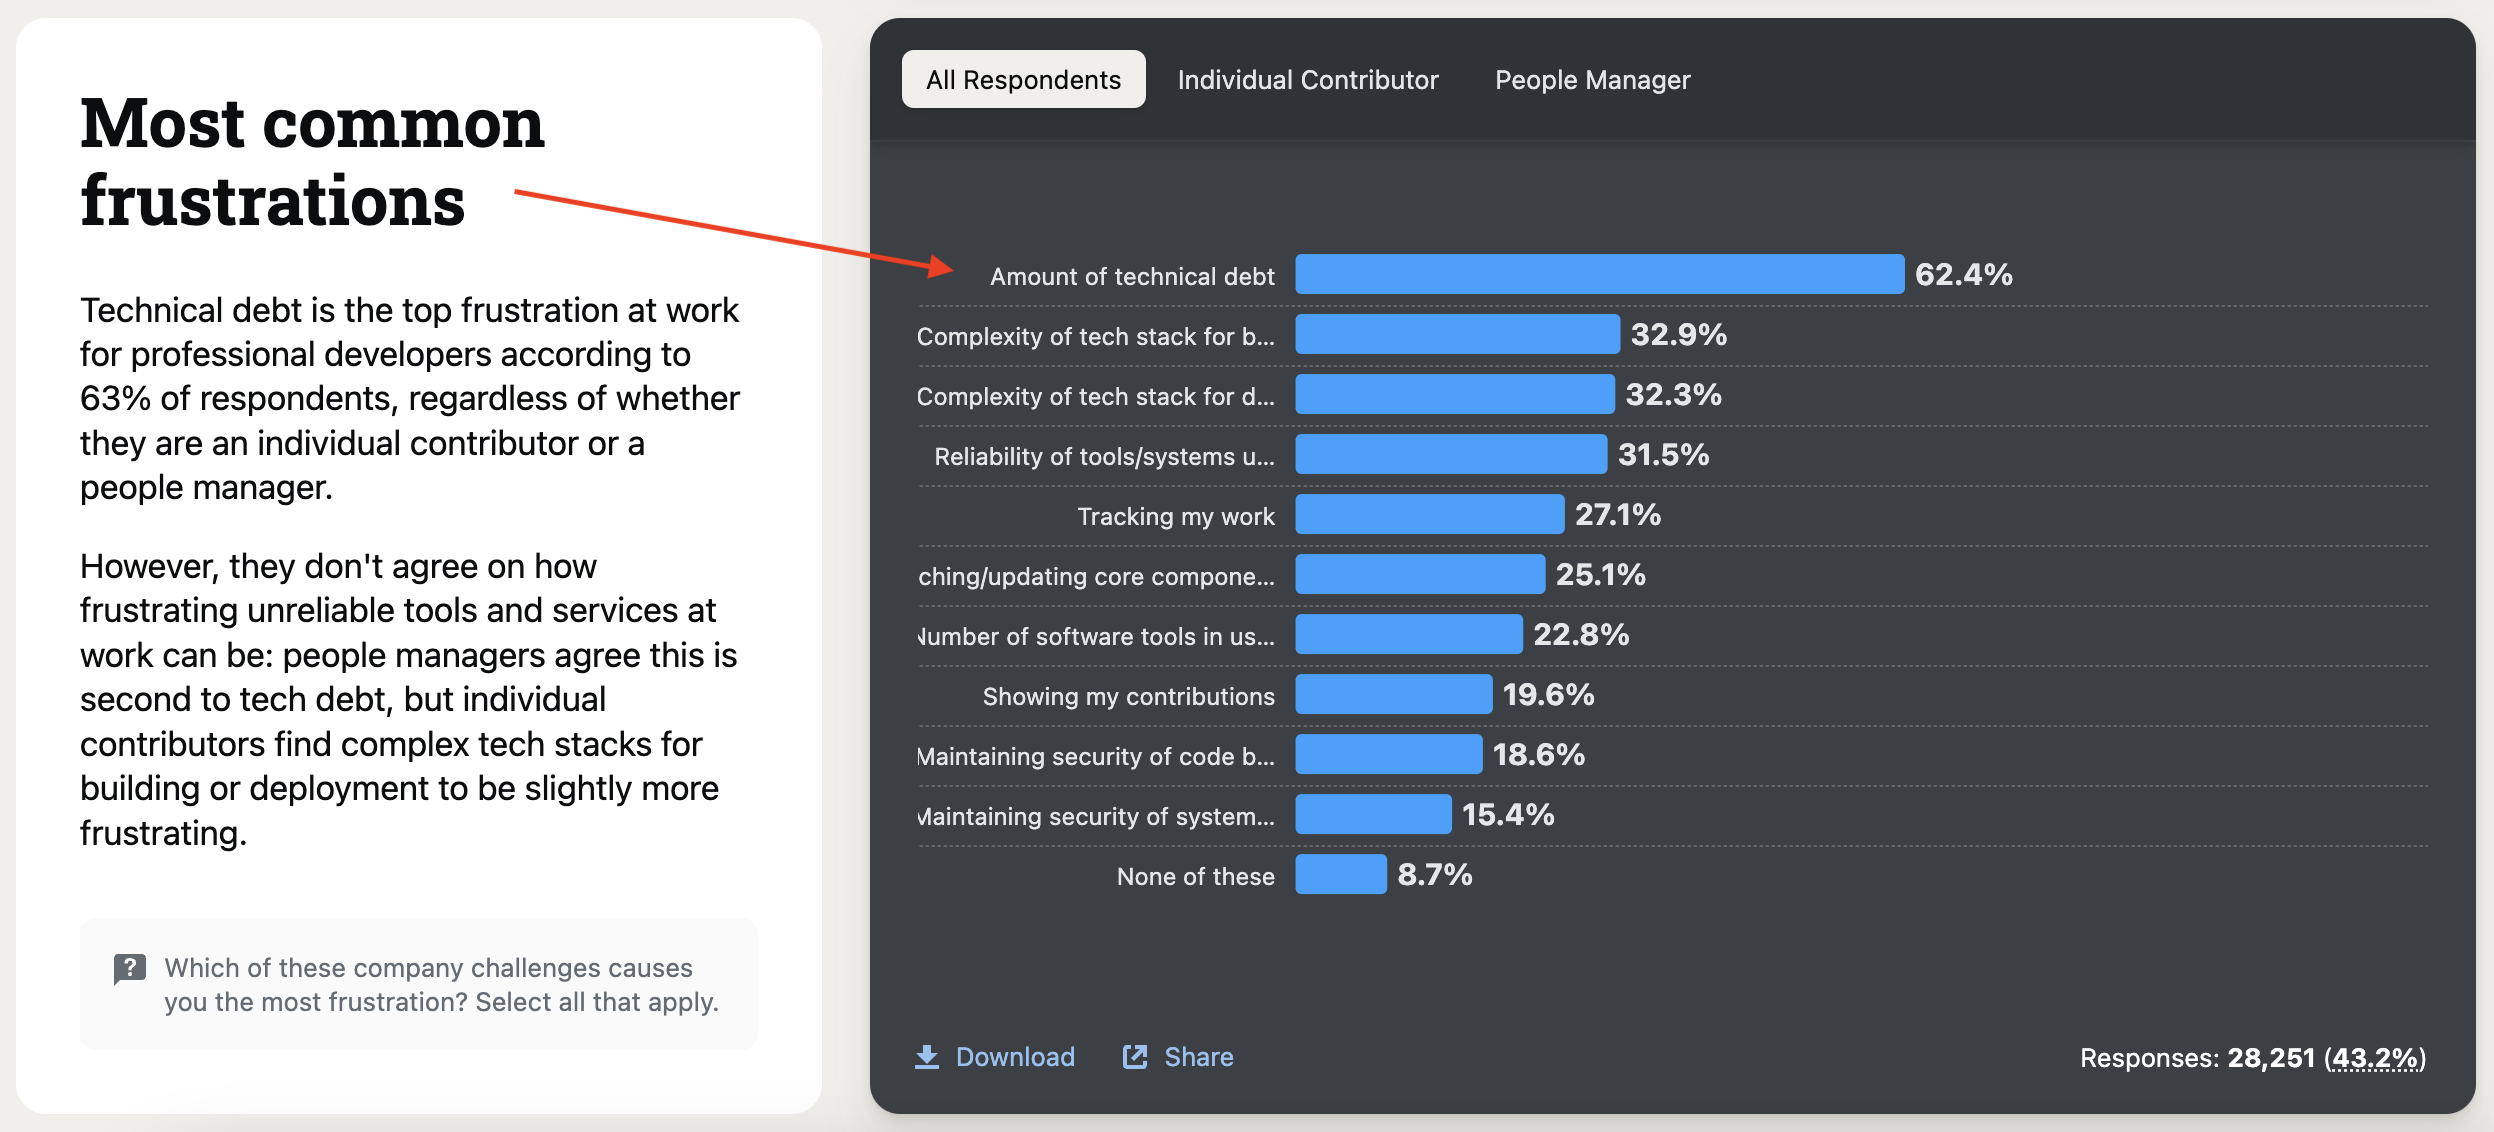Click the share external-link icon
Viewport: 2494px width, 1132px height.
click(x=1135, y=1057)
